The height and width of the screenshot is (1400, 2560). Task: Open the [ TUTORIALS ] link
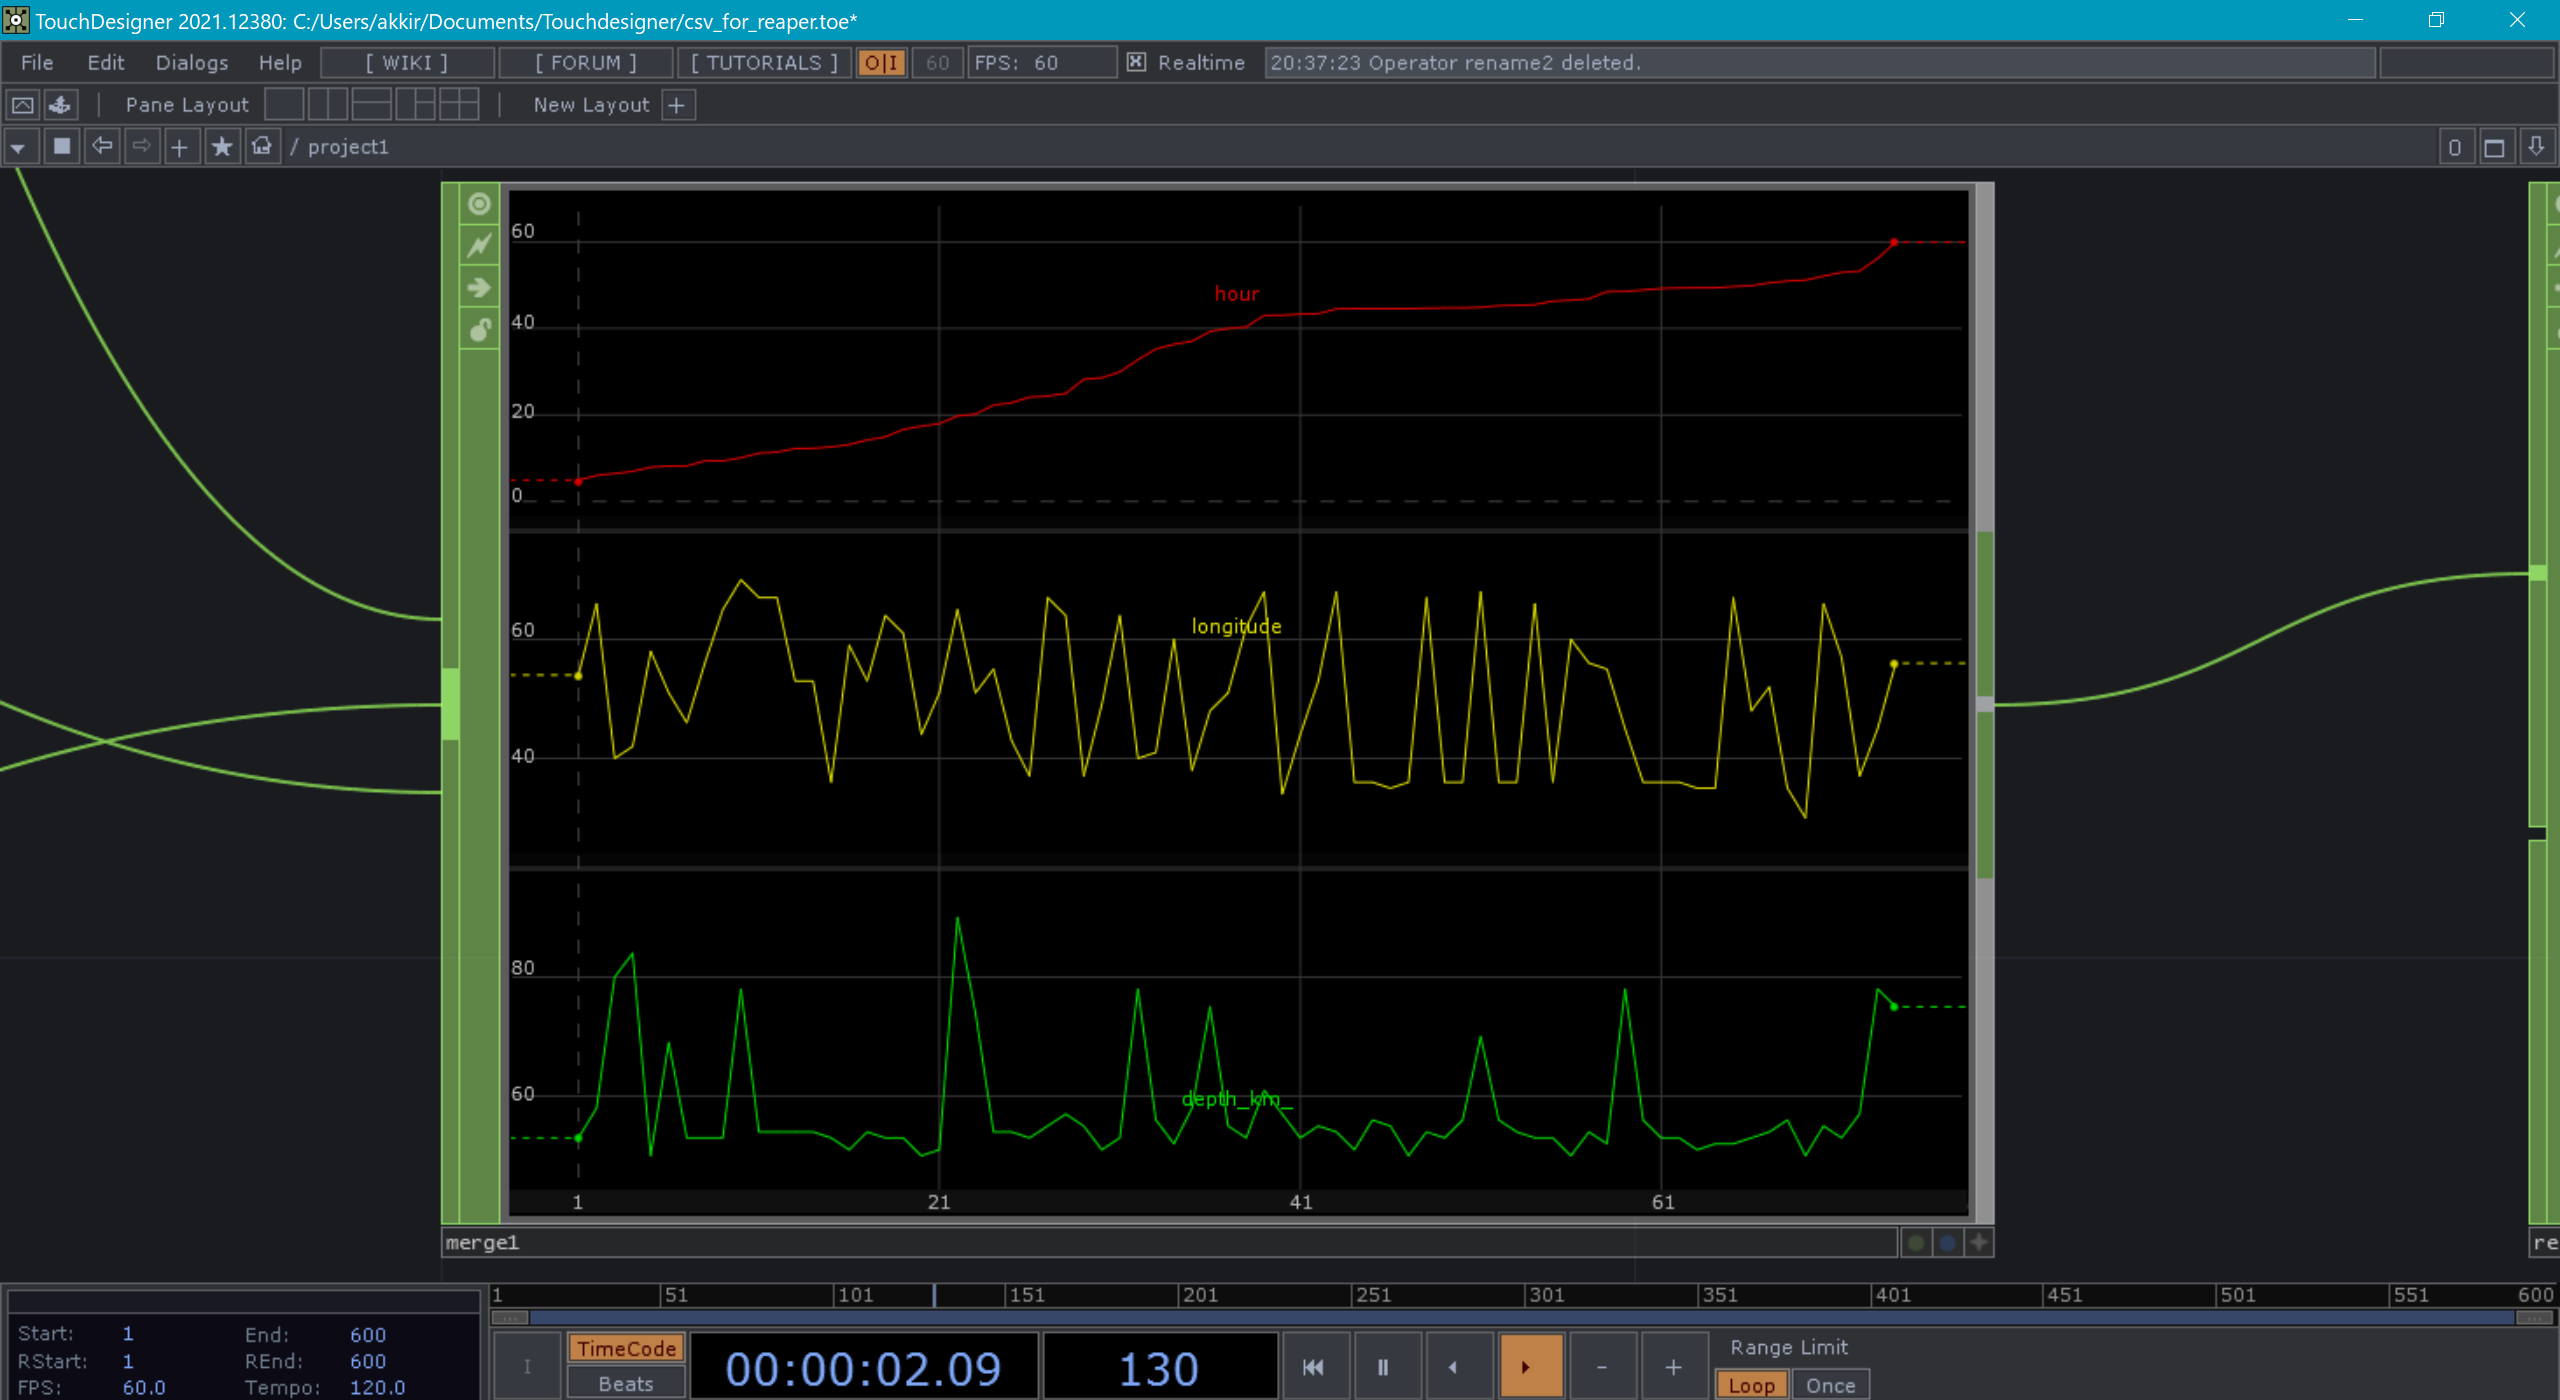(x=764, y=62)
